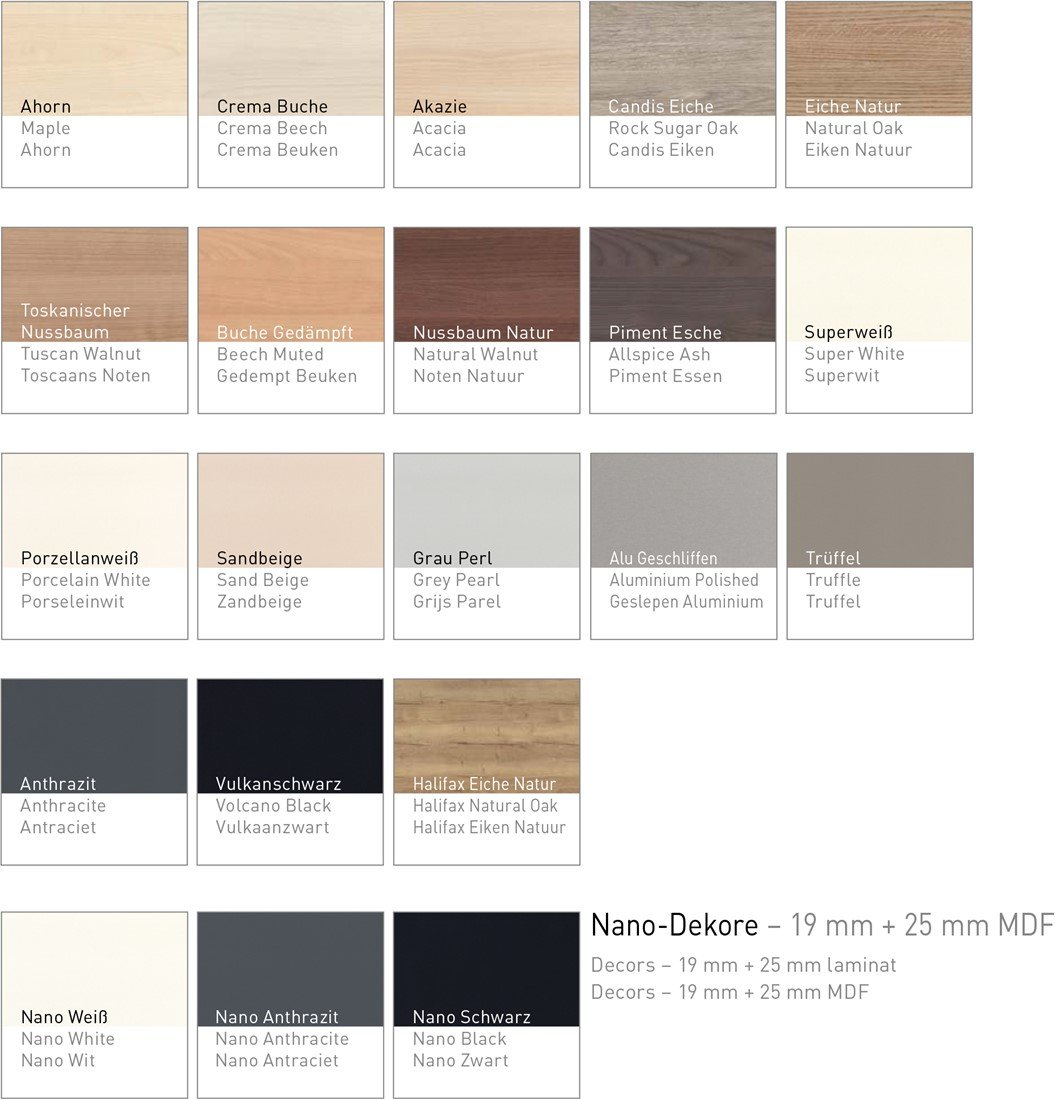Image resolution: width=1055 pixels, height=1100 pixels.
Task: Select the Ahorn Maple swatch
Action: (x=94, y=60)
